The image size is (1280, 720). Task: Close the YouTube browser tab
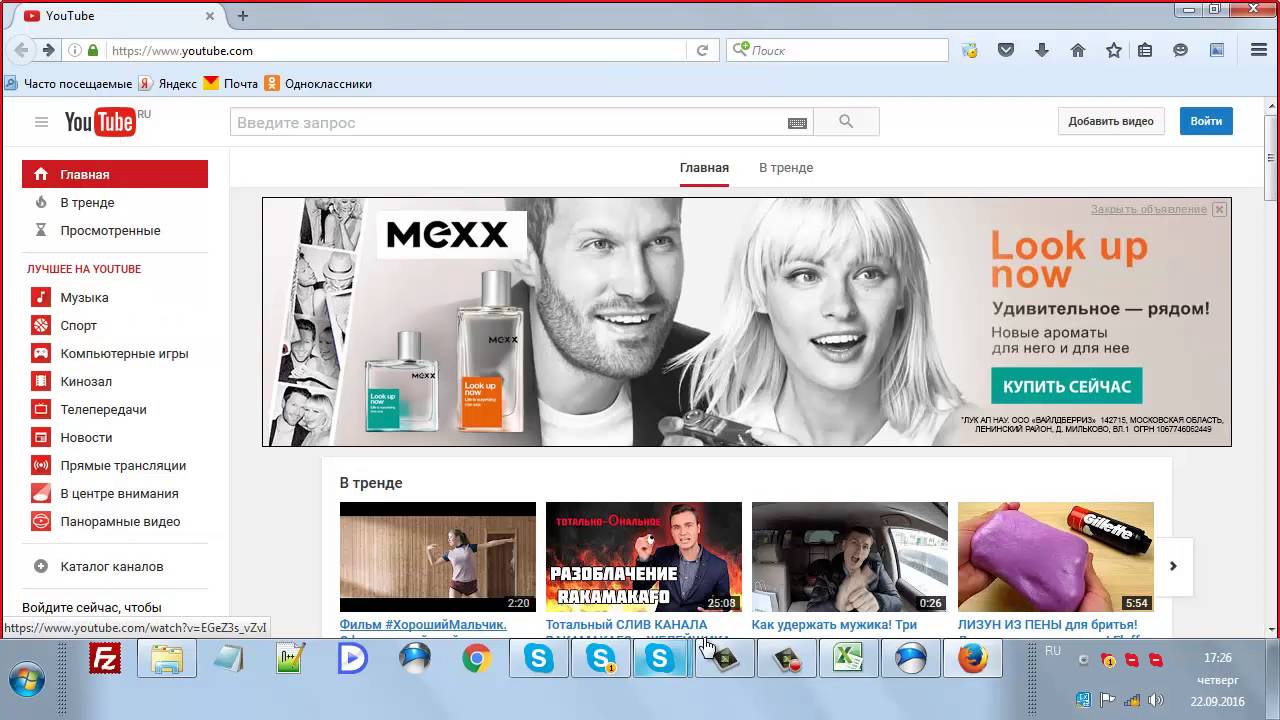click(x=210, y=16)
